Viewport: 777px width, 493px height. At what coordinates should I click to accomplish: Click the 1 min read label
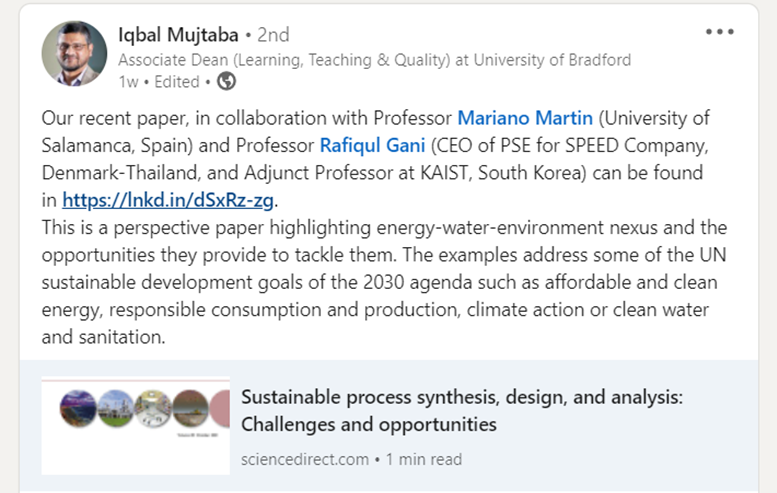pos(424,459)
